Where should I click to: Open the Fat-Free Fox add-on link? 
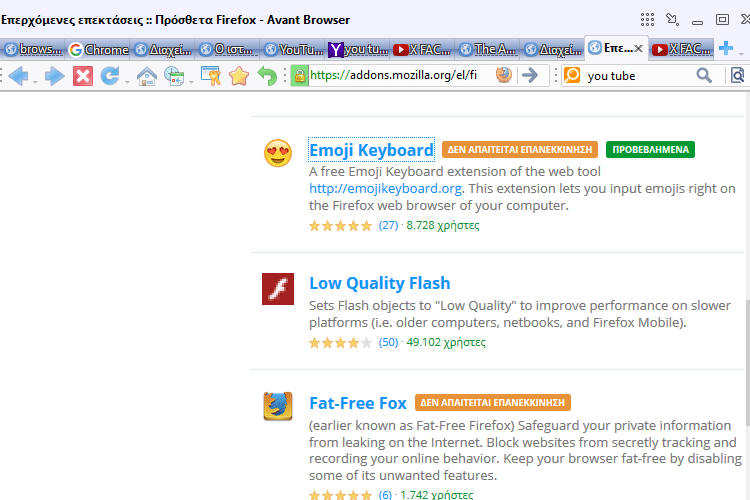pos(358,403)
